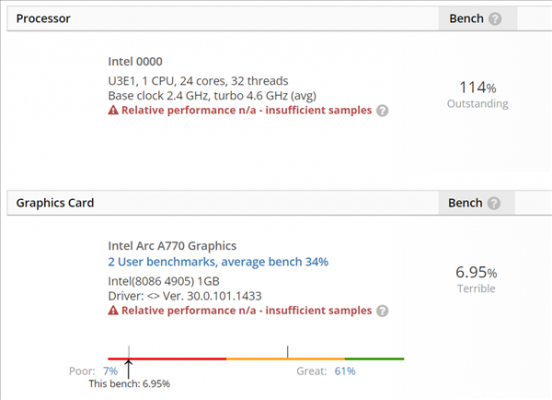Select the Graphics Card section header
This screenshot has width=552, height=400.
(x=55, y=203)
